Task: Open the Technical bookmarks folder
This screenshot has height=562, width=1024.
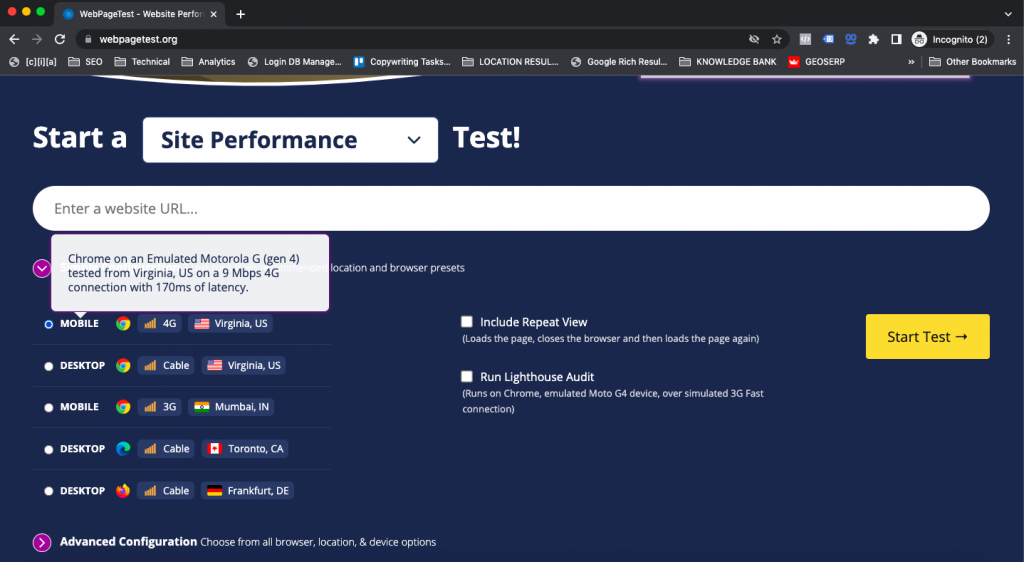Action: pyautogui.click(x=141, y=62)
